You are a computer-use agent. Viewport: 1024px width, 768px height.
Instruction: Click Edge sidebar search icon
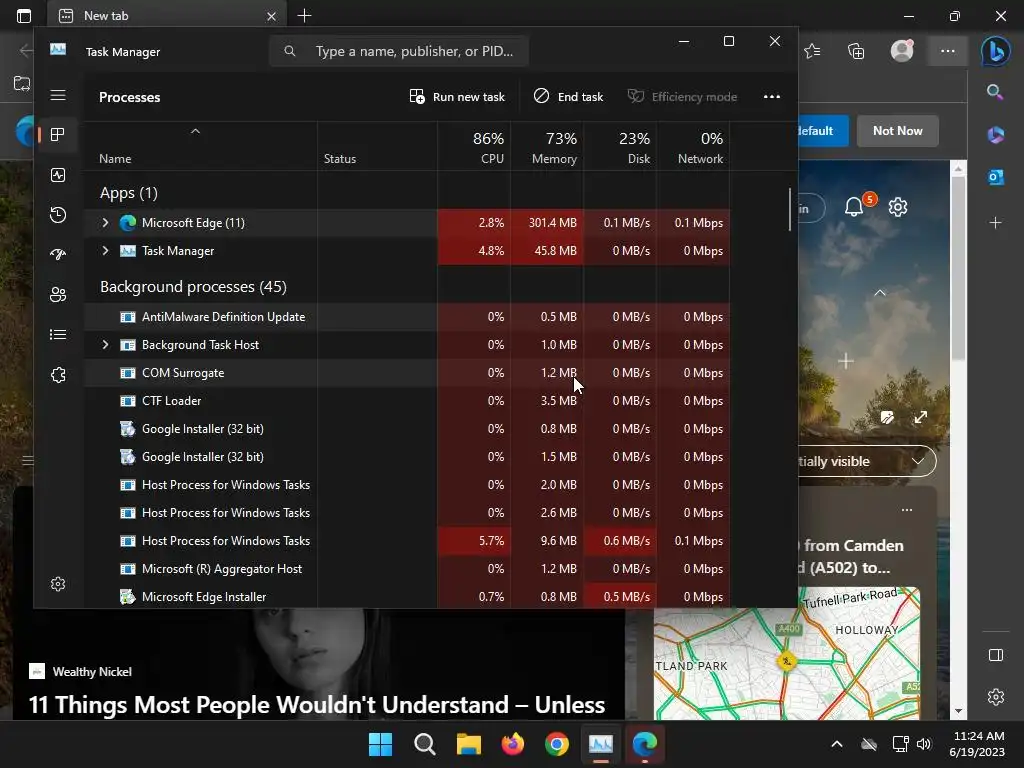(x=995, y=92)
